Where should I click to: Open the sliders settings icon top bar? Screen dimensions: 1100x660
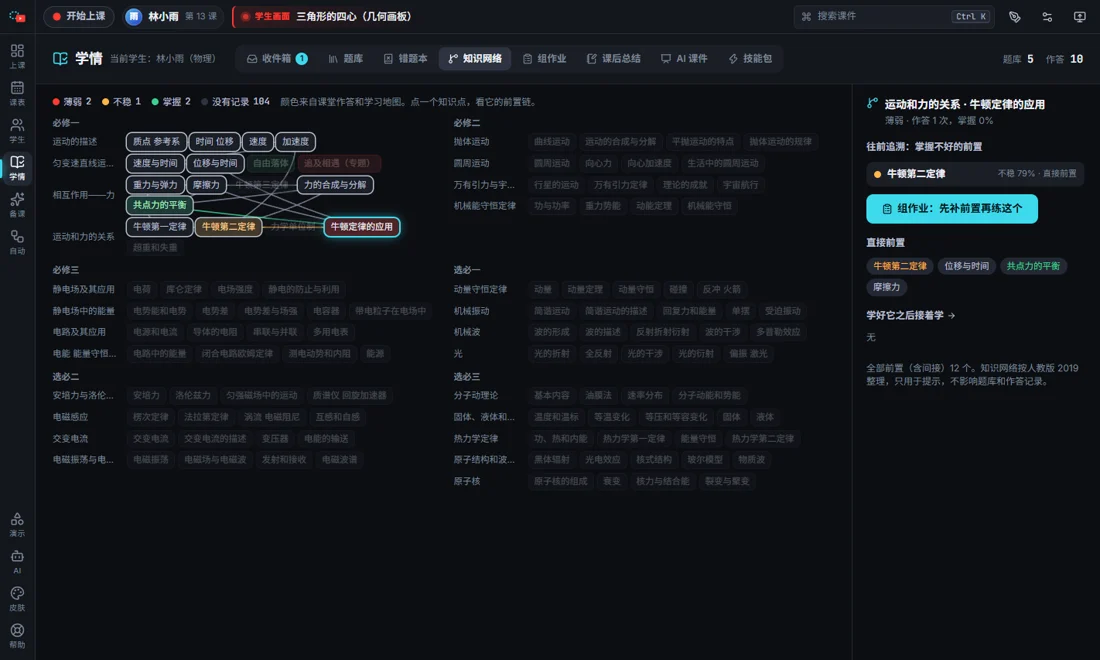(1047, 17)
